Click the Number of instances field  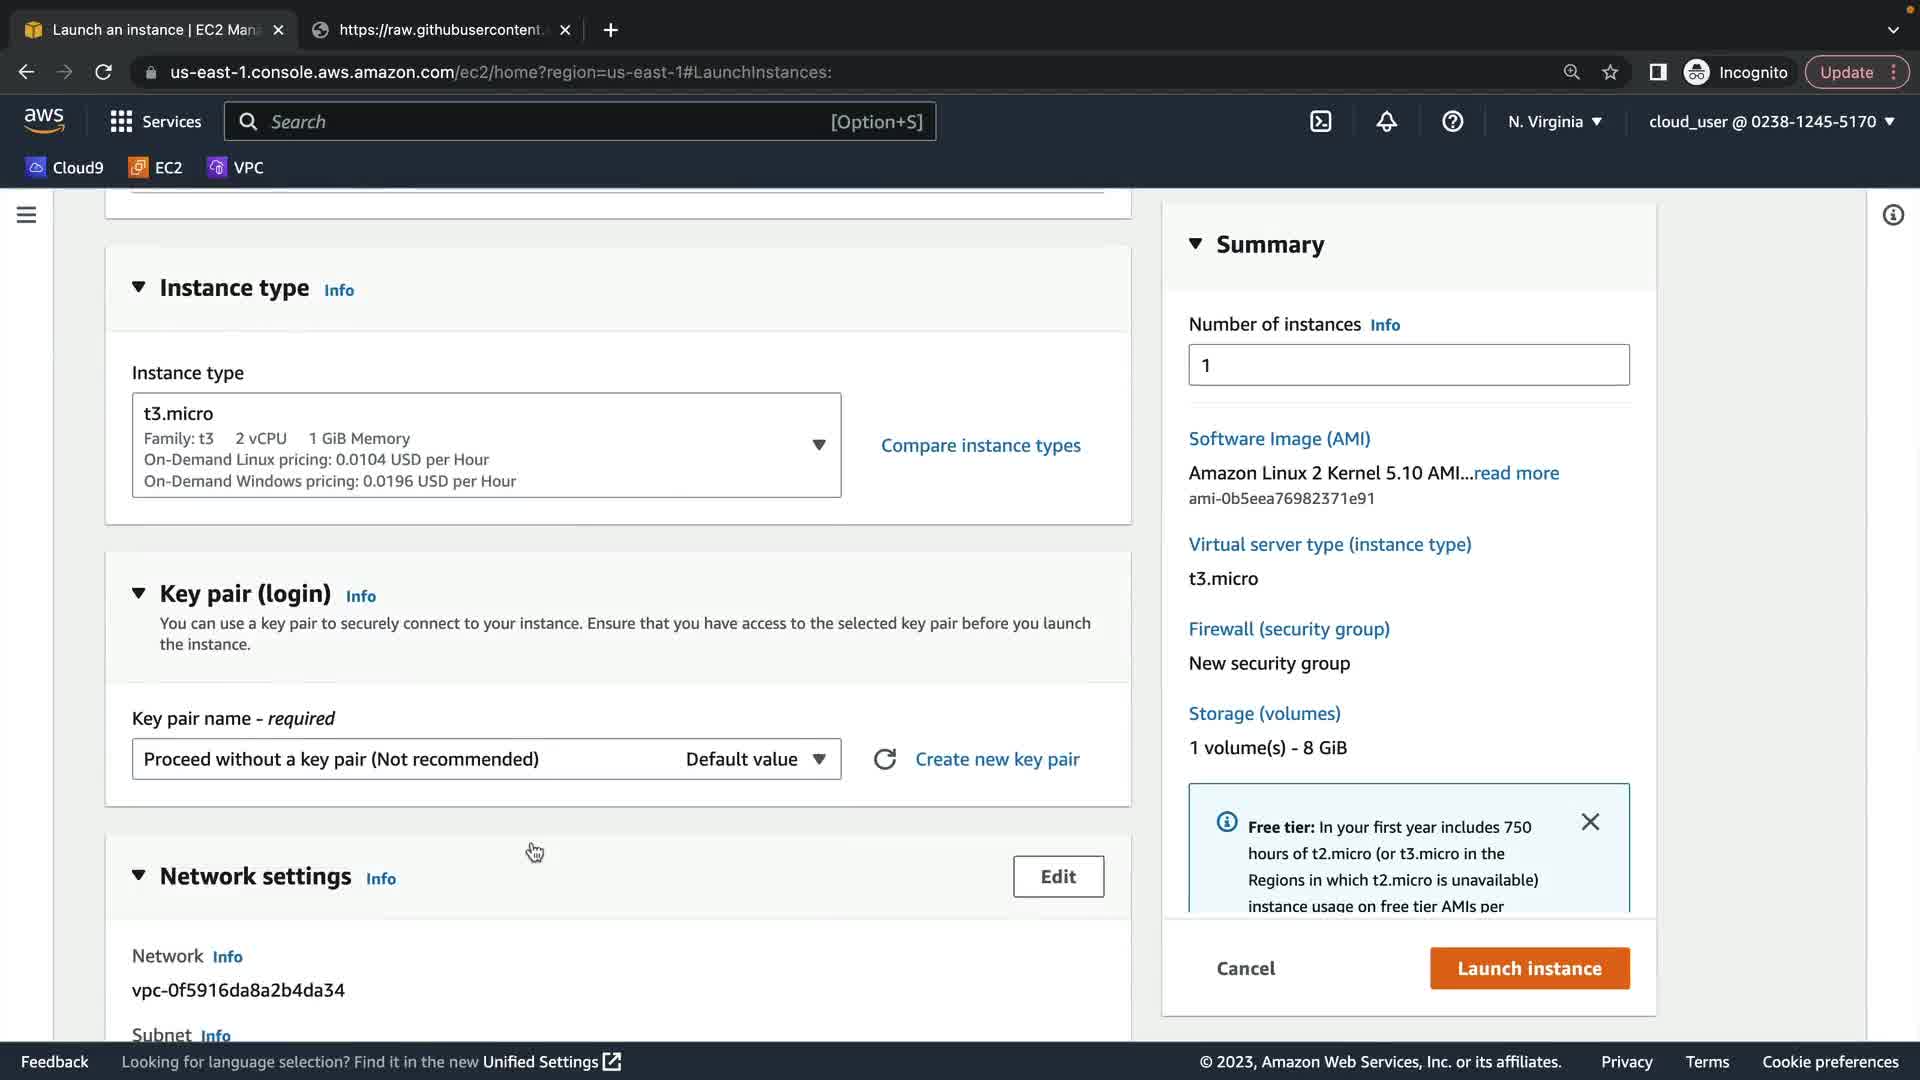(x=1408, y=366)
